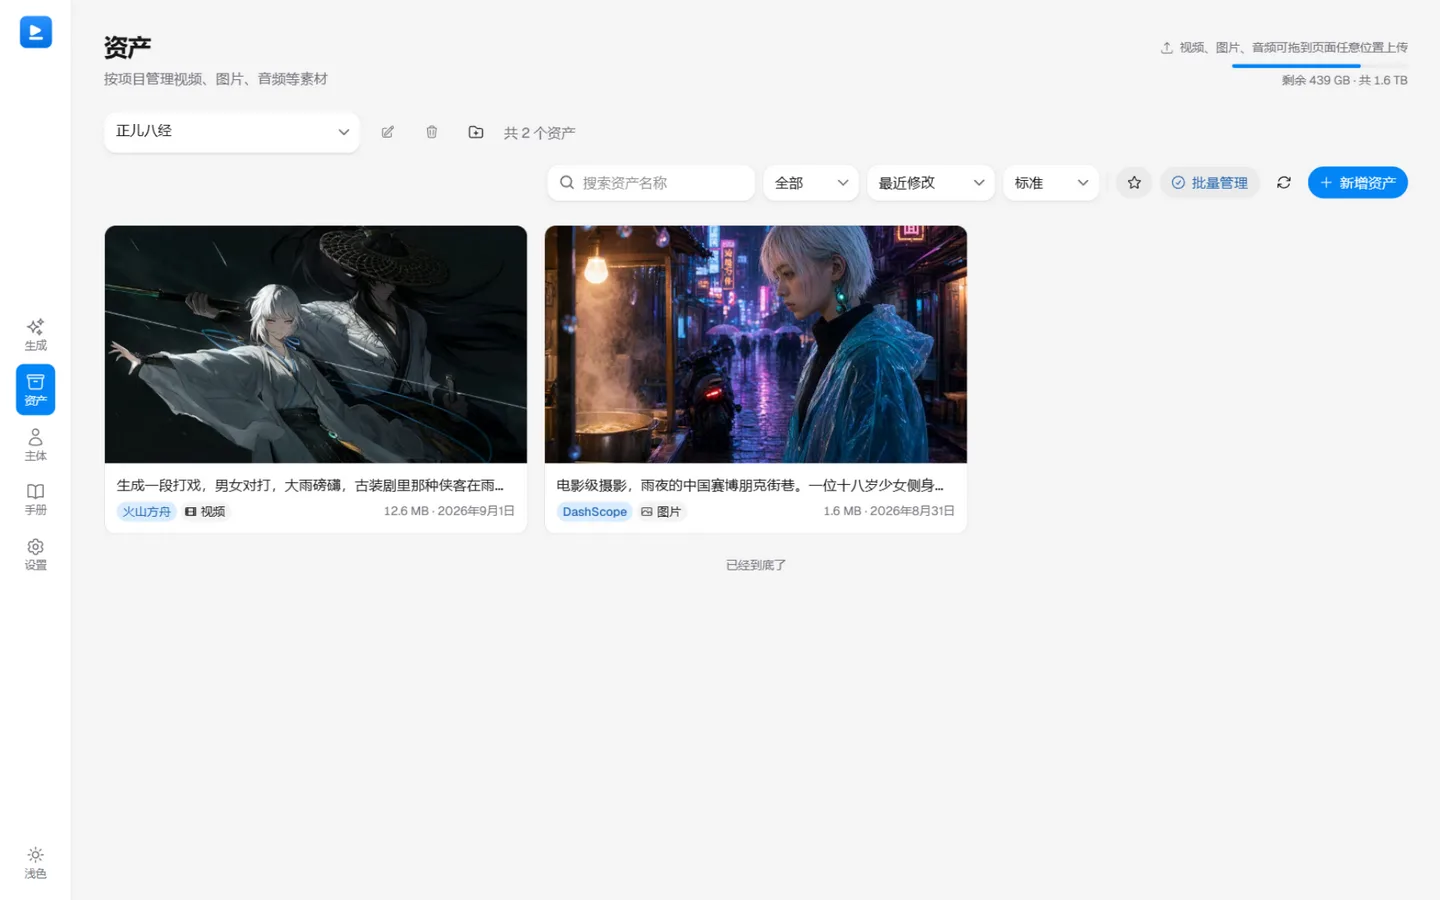This screenshot has height=900, width=1440.
Task: Click the 图片 type badge
Action: coord(661,512)
